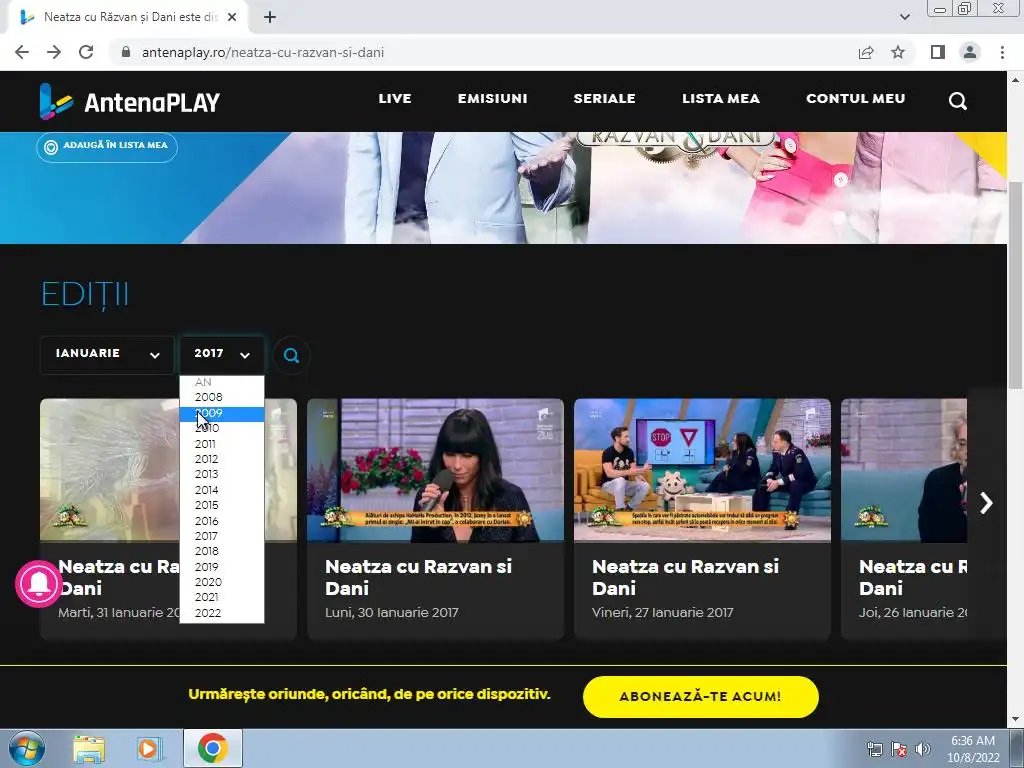Select 2020 from the year list
Image resolution: width=1024 pixels, height=768 pixels.
(x=222, y=582)
